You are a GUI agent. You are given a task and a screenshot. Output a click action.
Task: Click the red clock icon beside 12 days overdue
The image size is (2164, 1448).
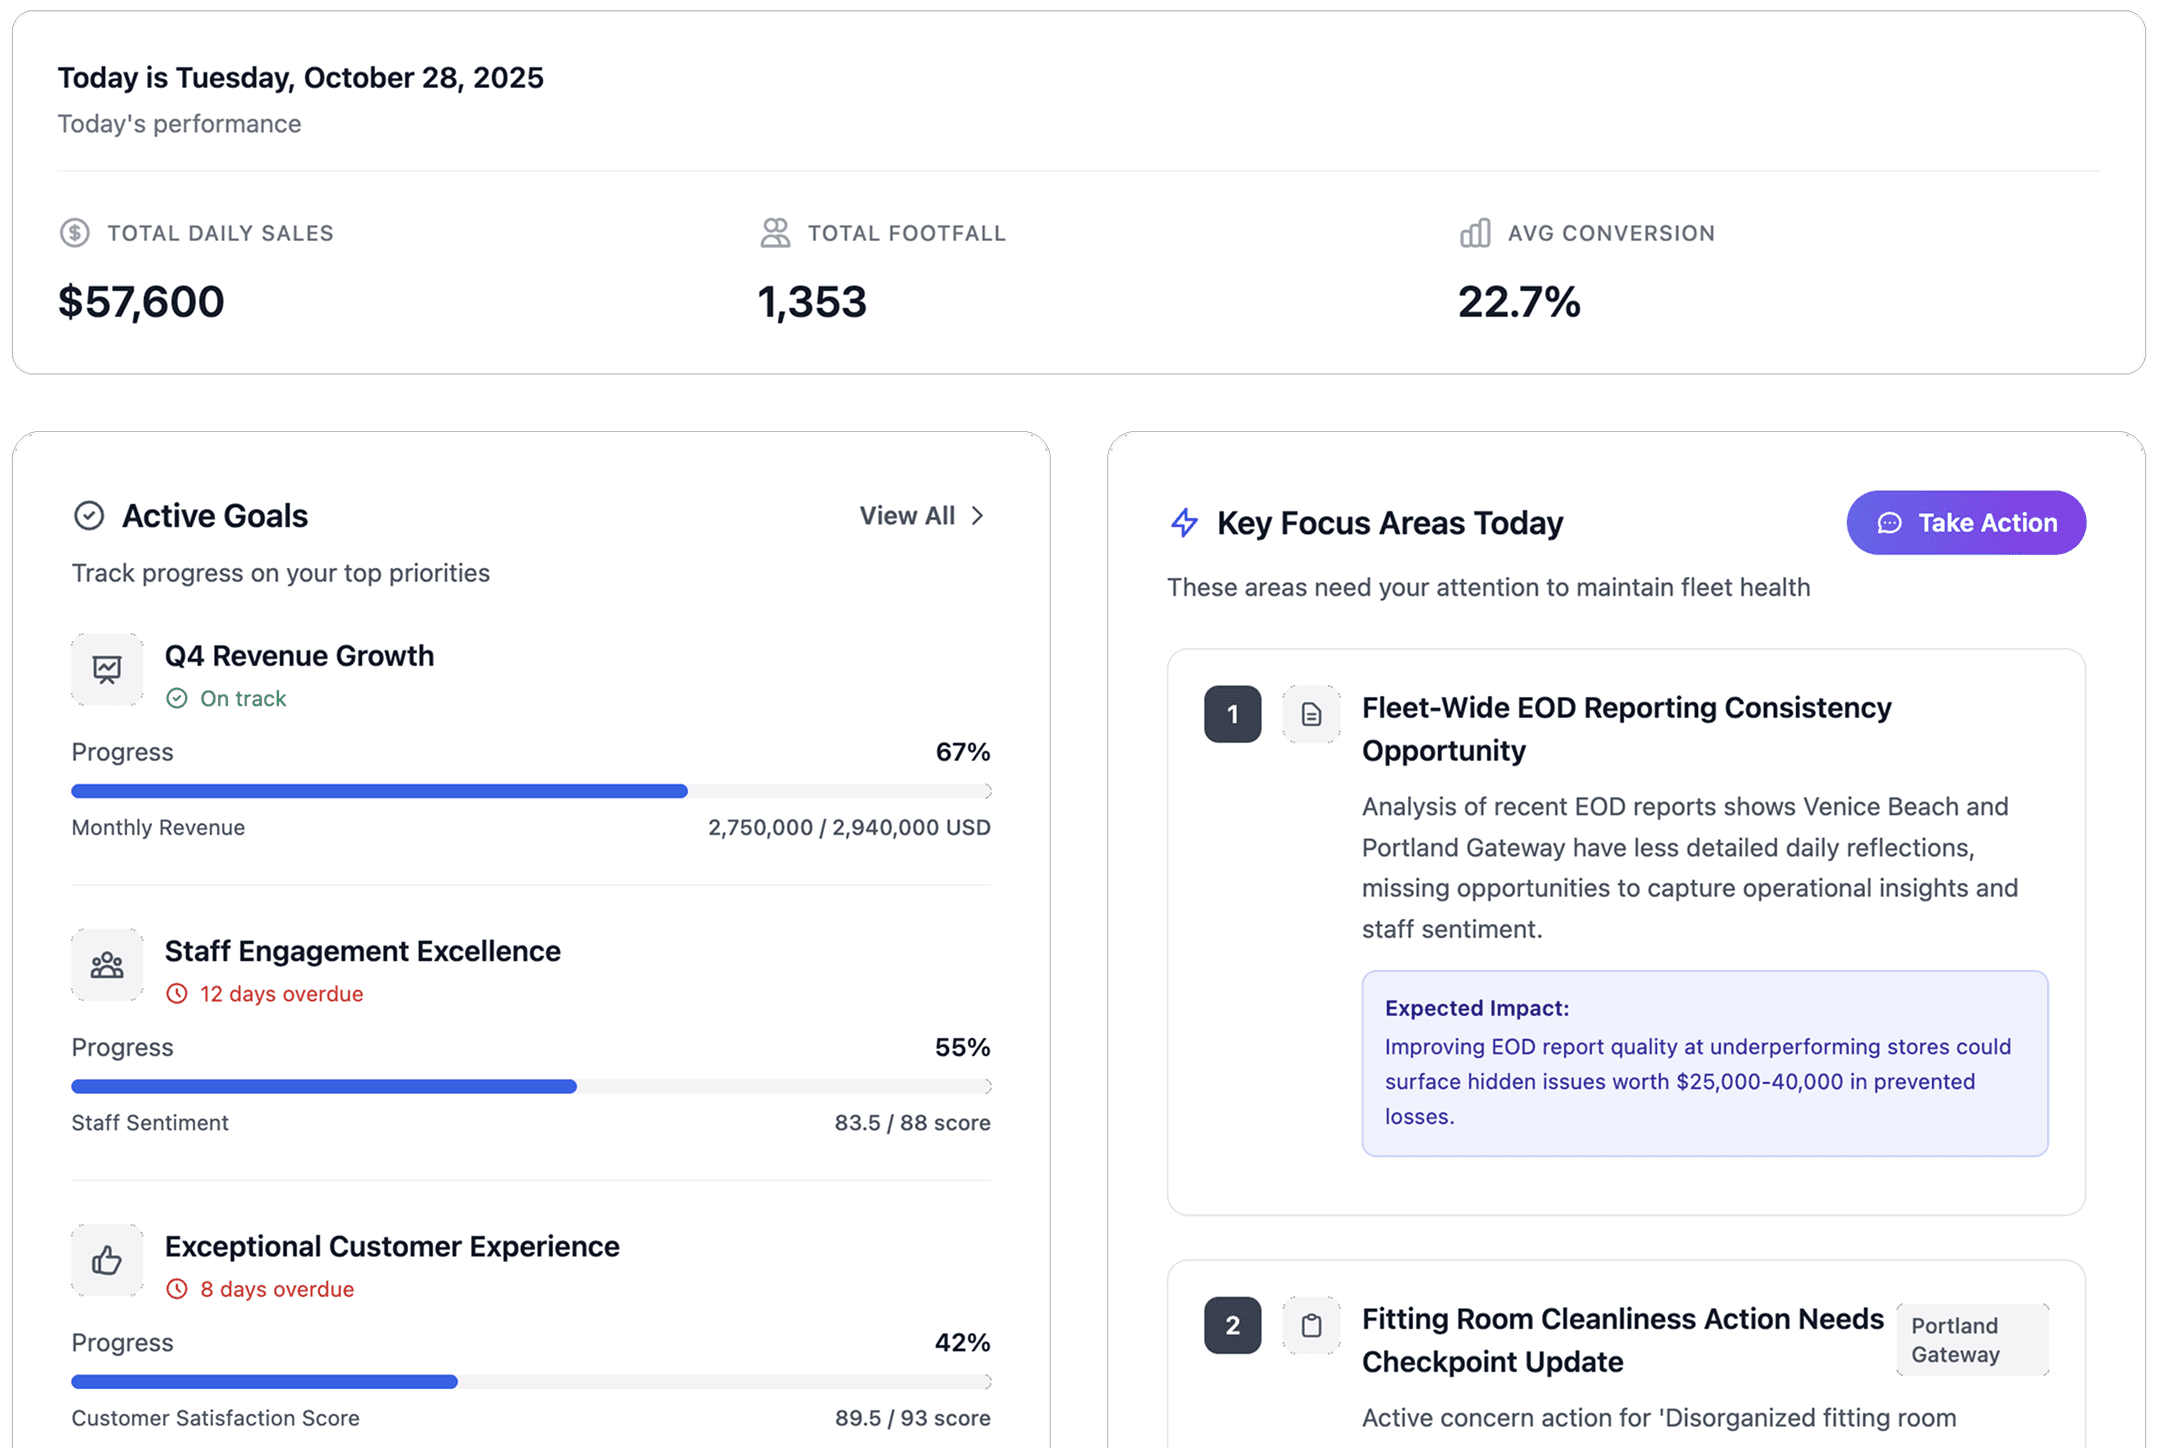coord(177,994)
